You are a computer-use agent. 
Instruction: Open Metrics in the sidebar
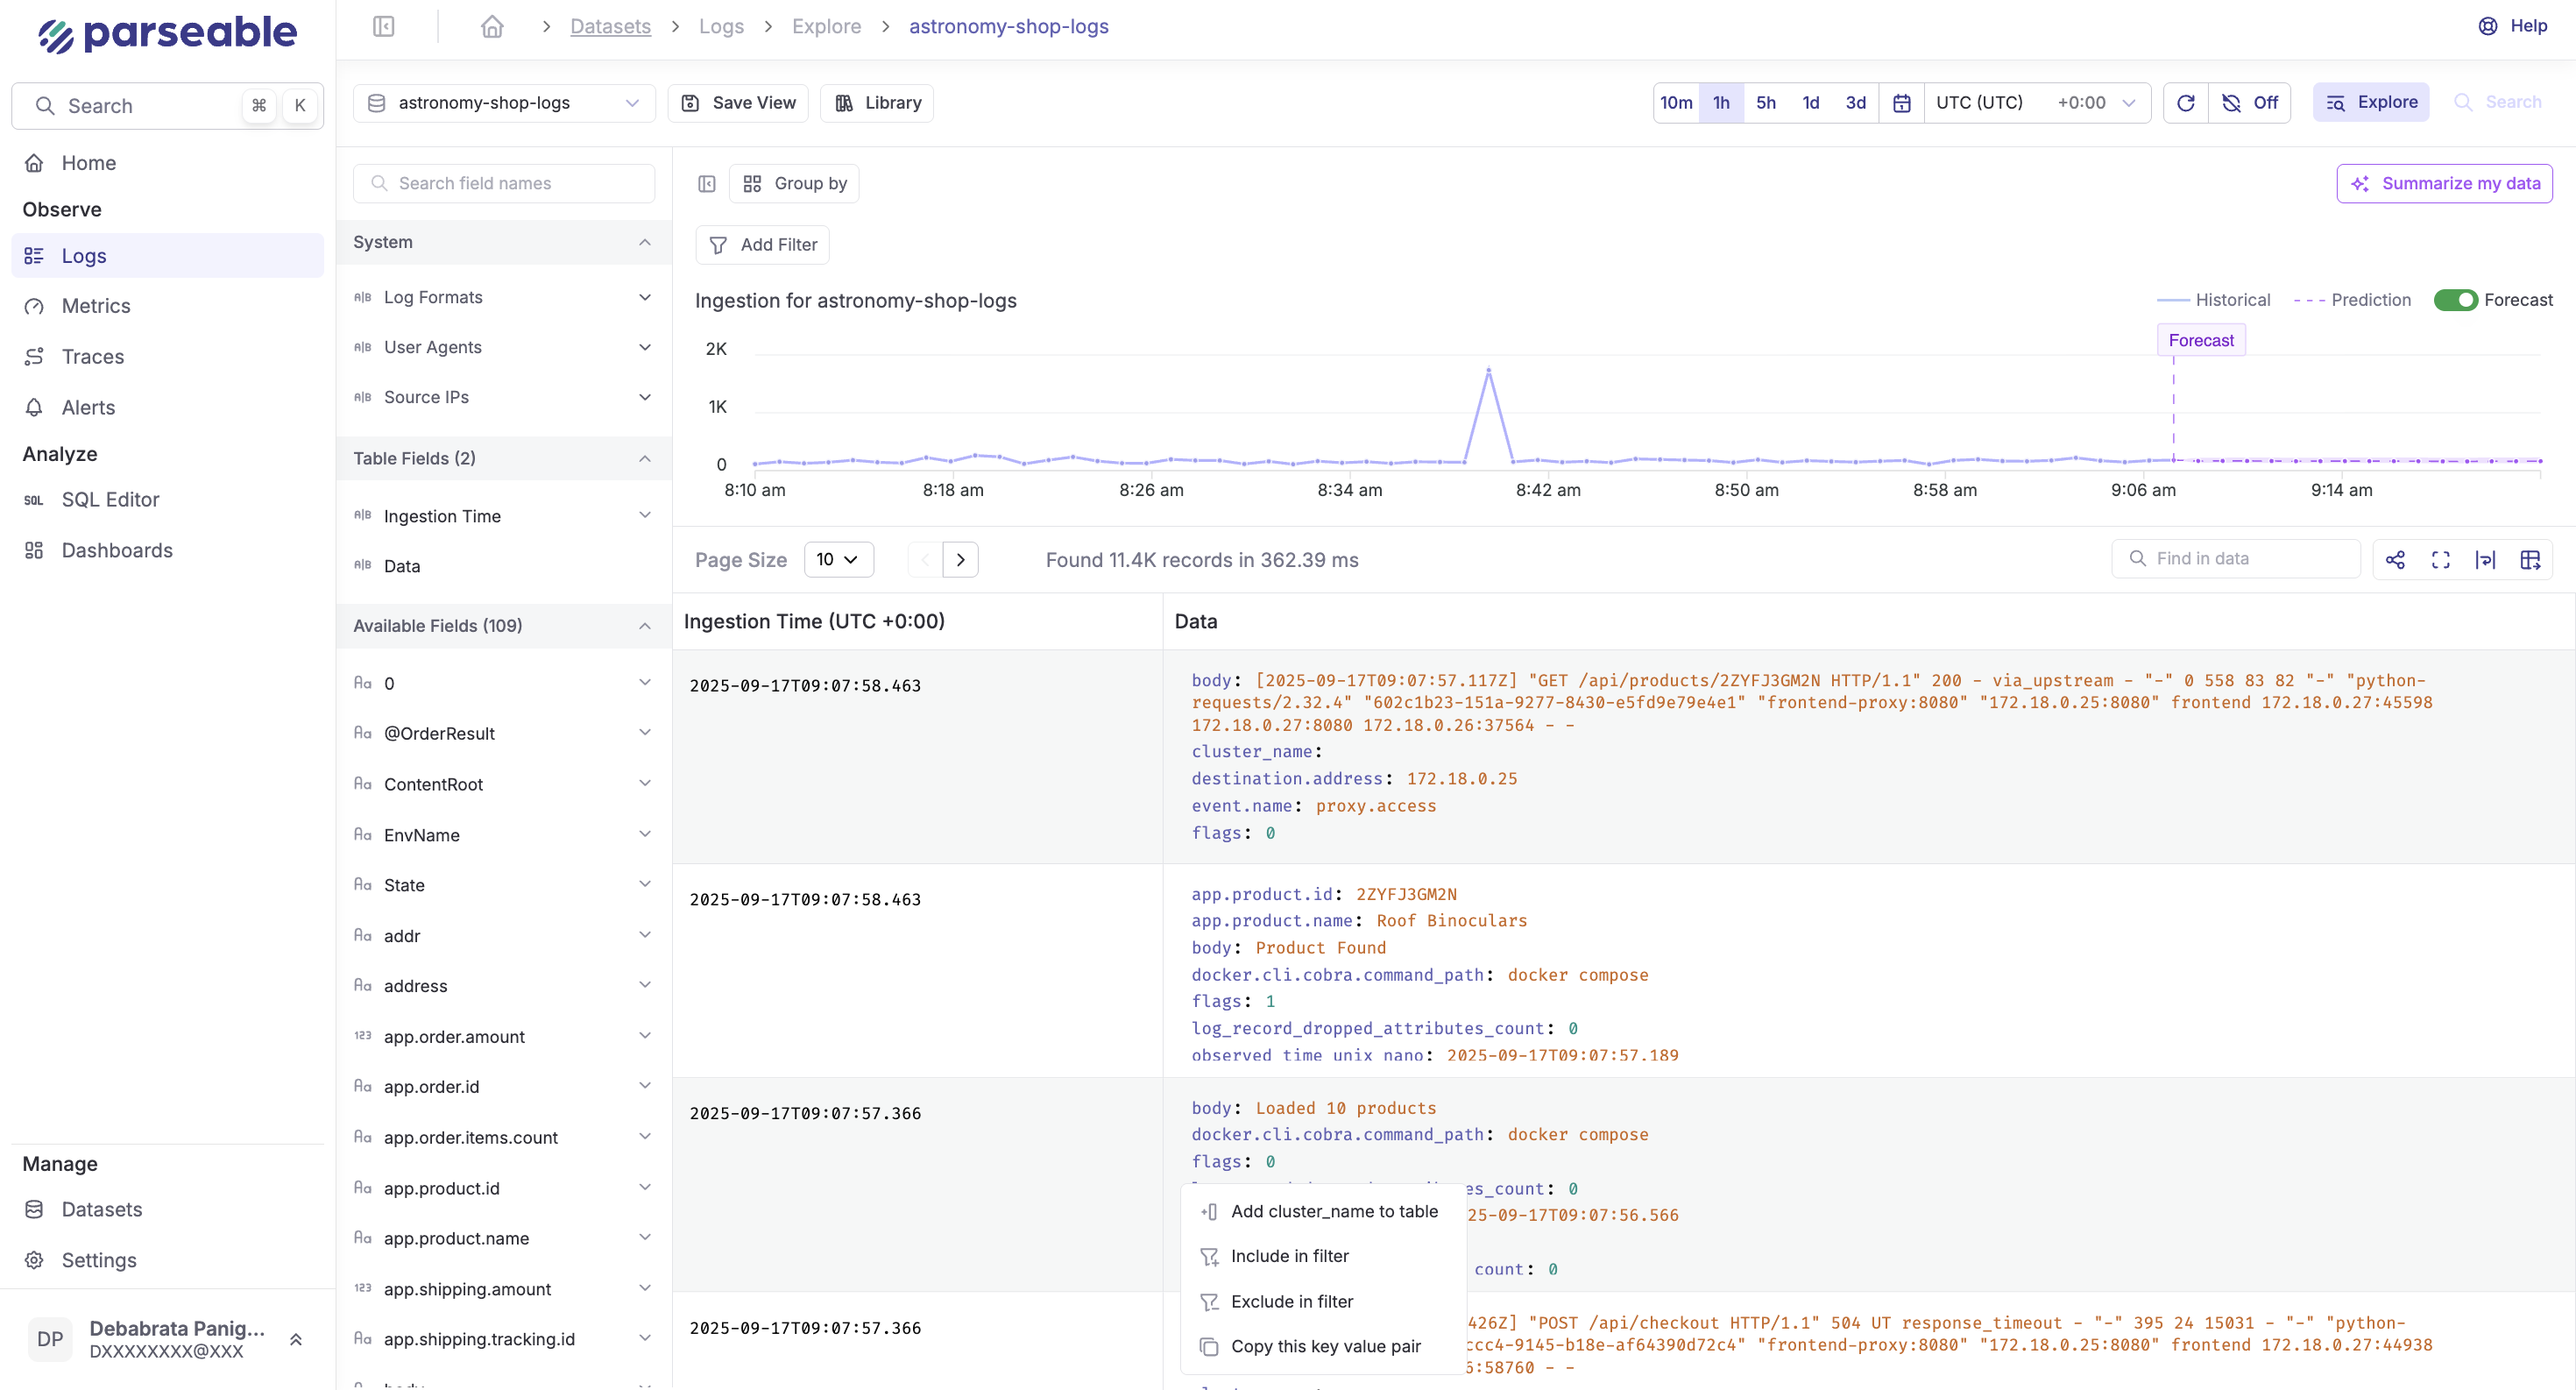tap(168, 306)
